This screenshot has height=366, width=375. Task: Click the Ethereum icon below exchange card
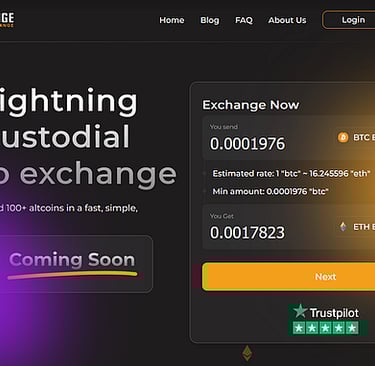tap(247, 353)
